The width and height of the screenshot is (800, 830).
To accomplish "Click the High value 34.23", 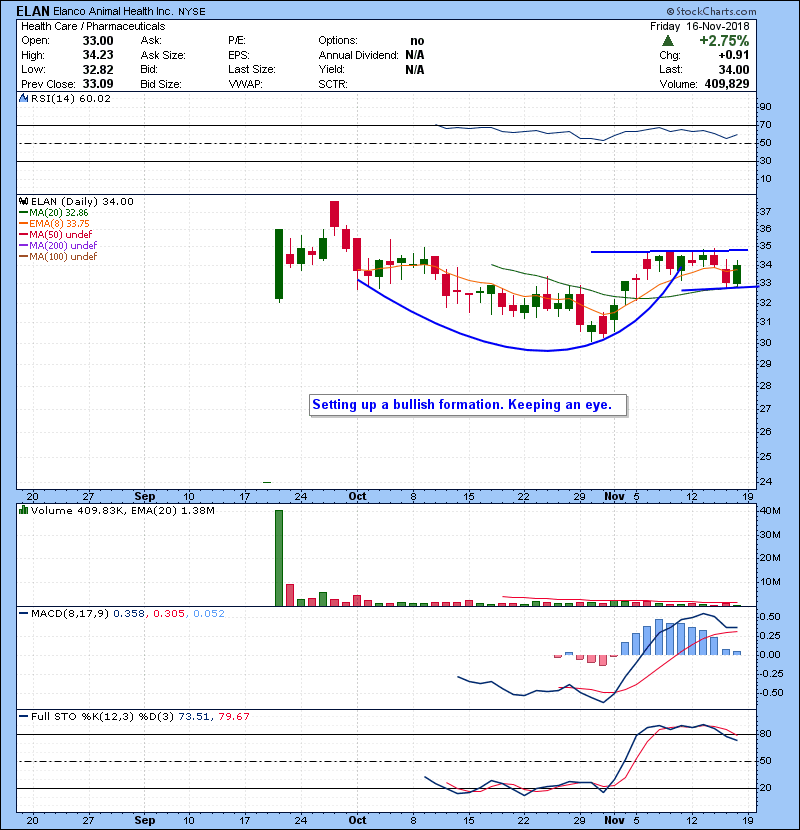I will [98, 55].
